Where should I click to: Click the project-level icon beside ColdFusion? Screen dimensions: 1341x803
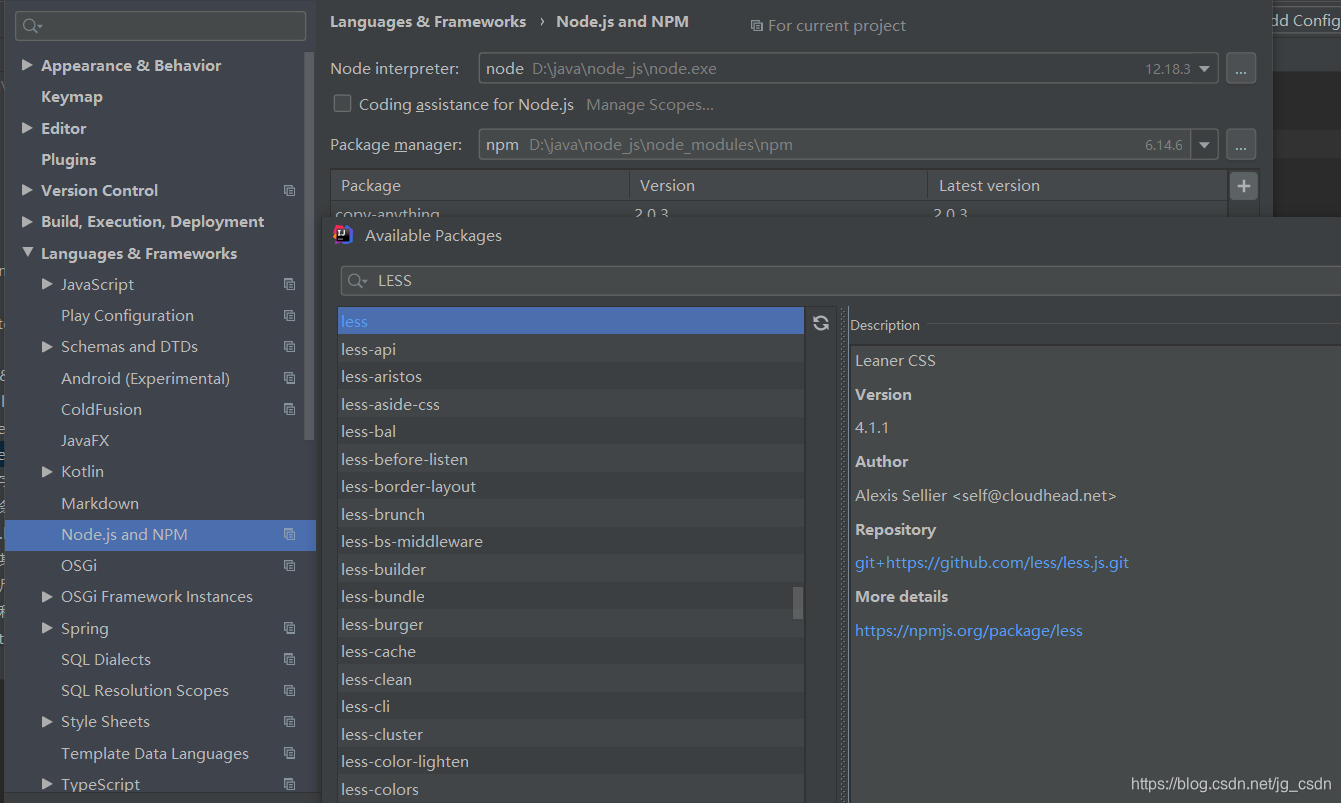click(x=289, y=410)
